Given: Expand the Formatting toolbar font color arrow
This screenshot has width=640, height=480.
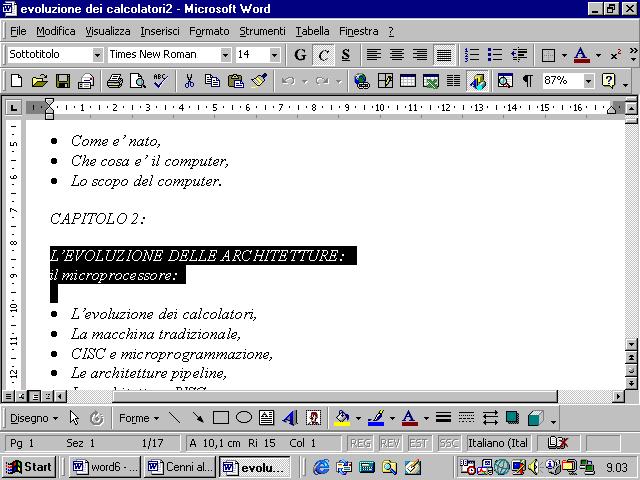Looking at the screenshot, I should click(x=598, y=55).
